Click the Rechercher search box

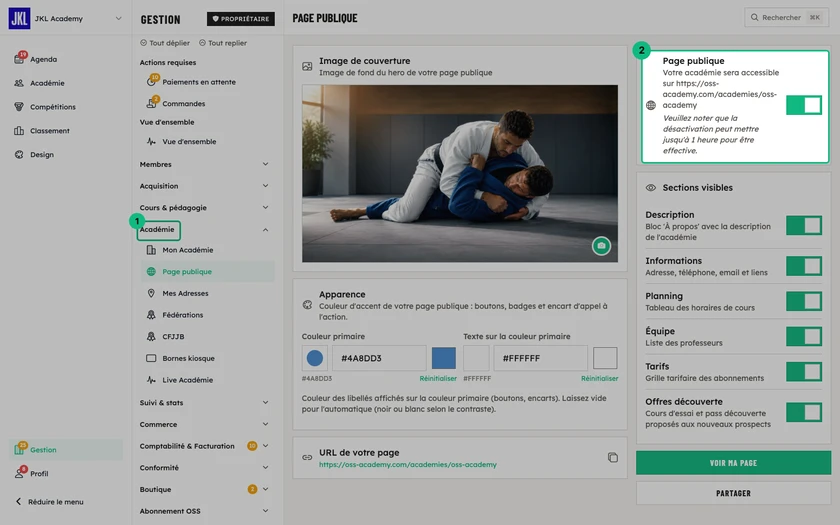786,18
